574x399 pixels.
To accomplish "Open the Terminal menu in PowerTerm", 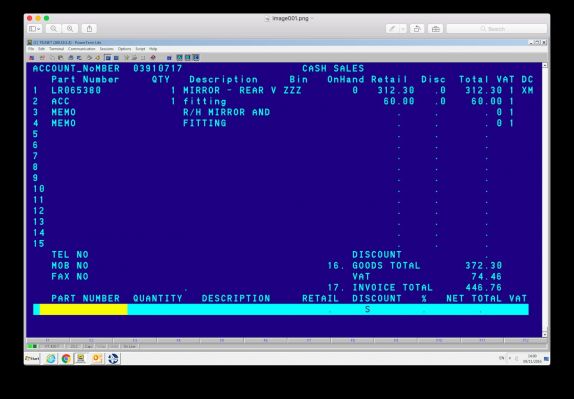I will [56, 49].
